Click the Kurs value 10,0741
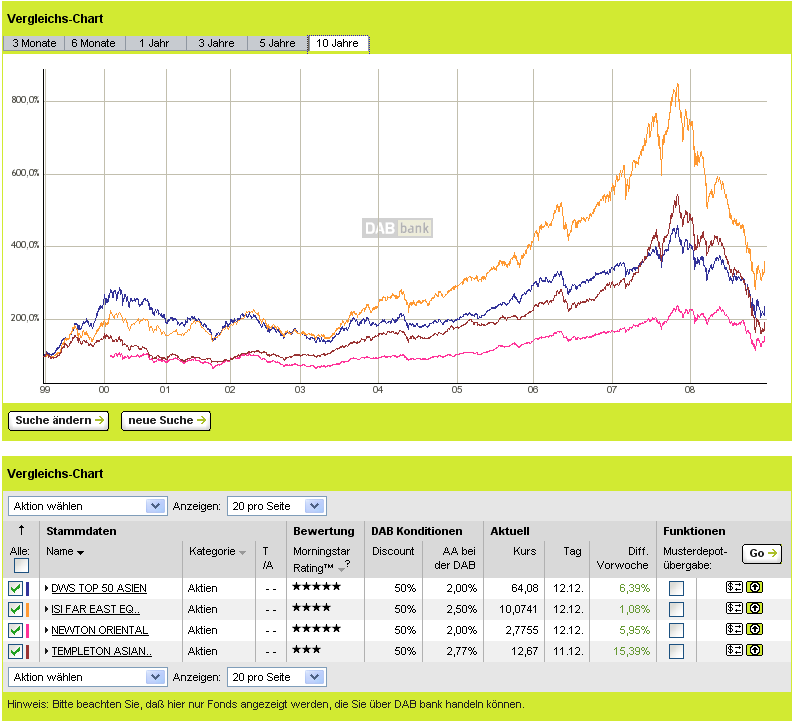The width and height of the screenshot is (796, 724). pyautogui.click(x=520, y=611)
